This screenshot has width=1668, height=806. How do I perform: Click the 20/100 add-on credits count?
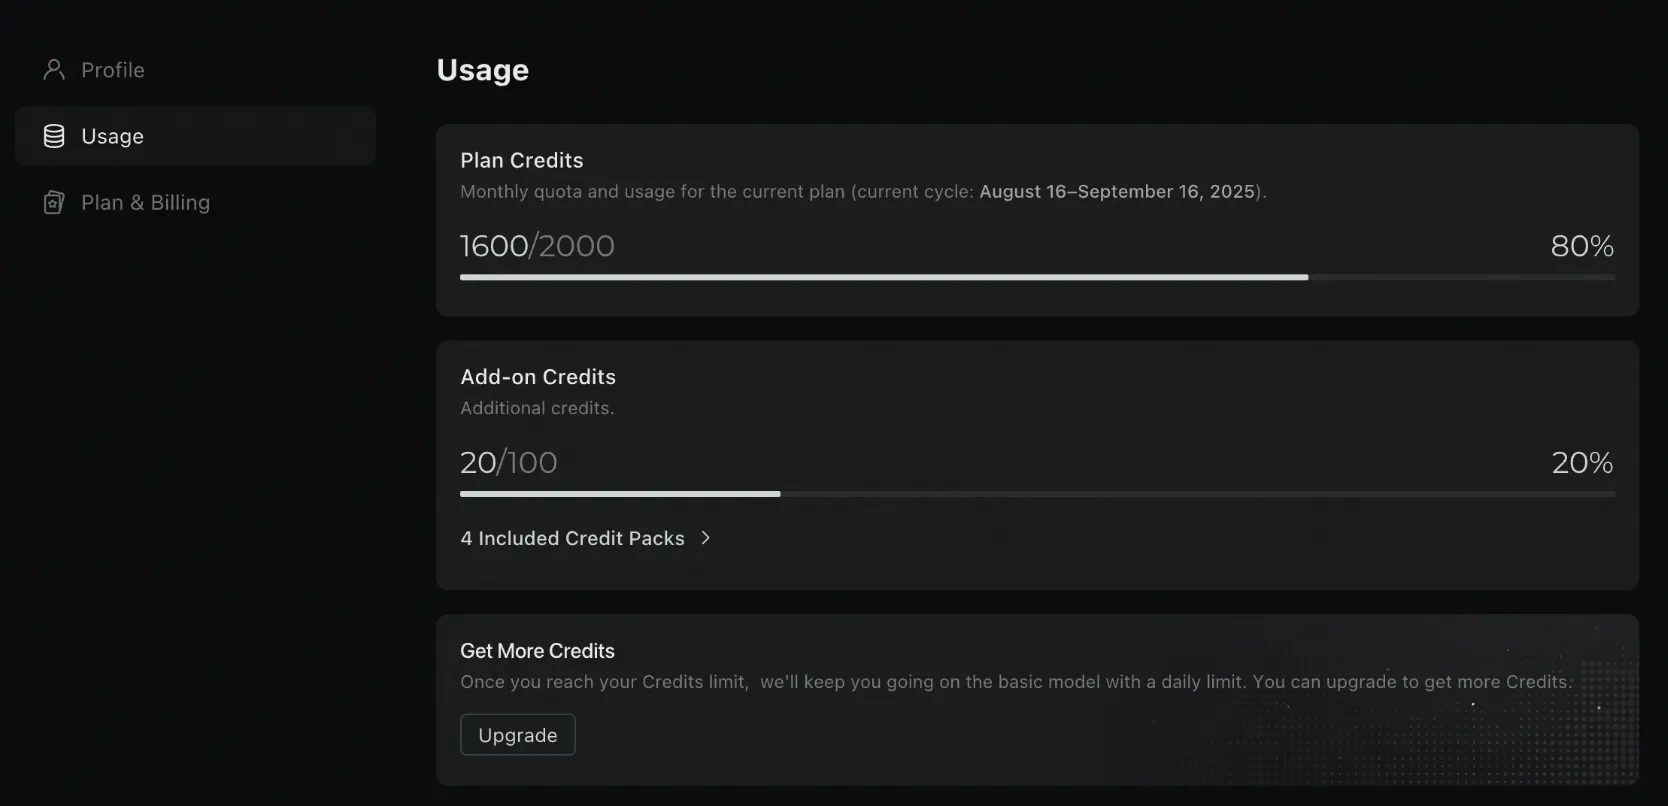click(508, 463)
